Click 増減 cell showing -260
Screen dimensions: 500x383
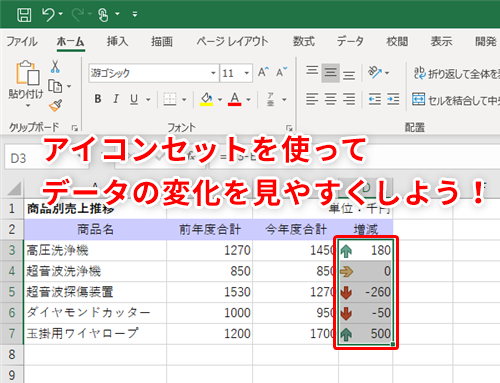pyautogui.click(x=366, y=292)
